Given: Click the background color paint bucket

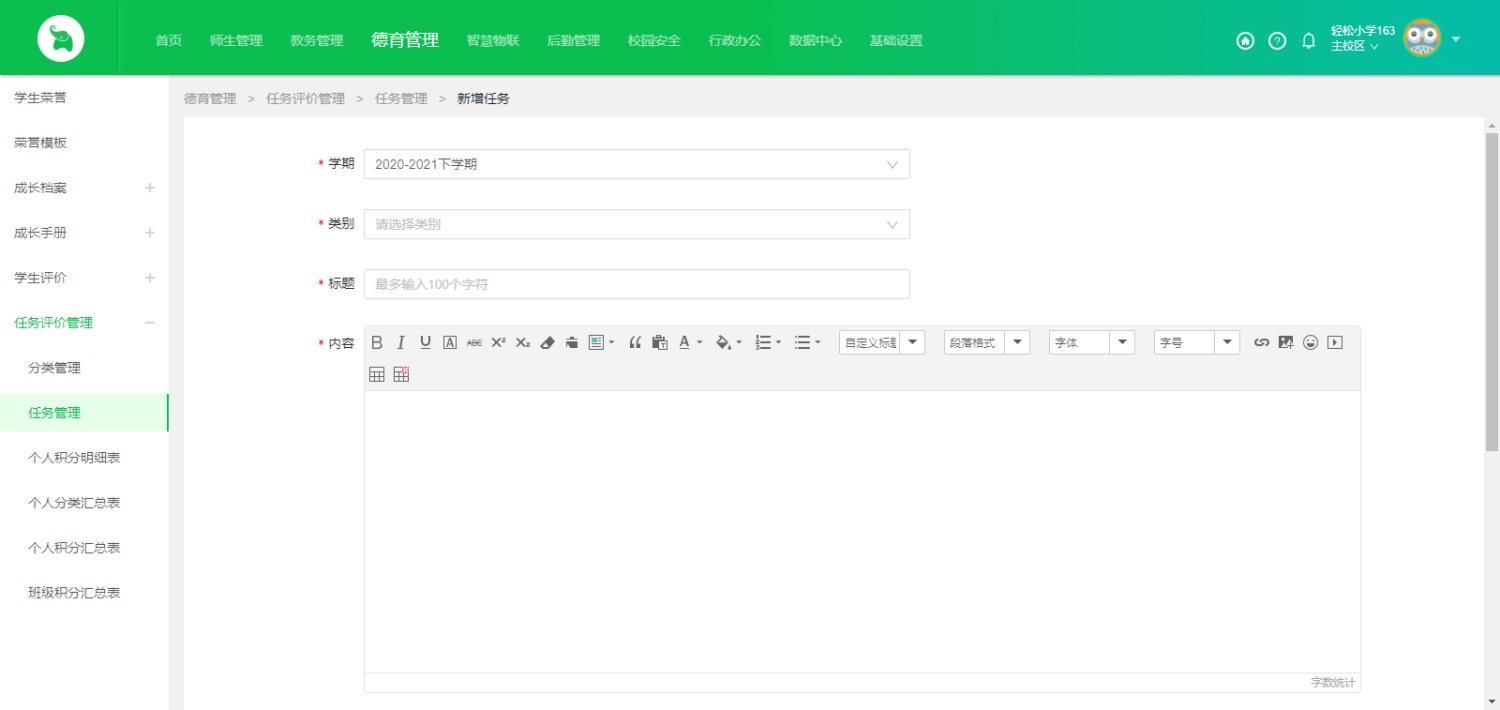Looking at the screenshot, I should (723, 342).
